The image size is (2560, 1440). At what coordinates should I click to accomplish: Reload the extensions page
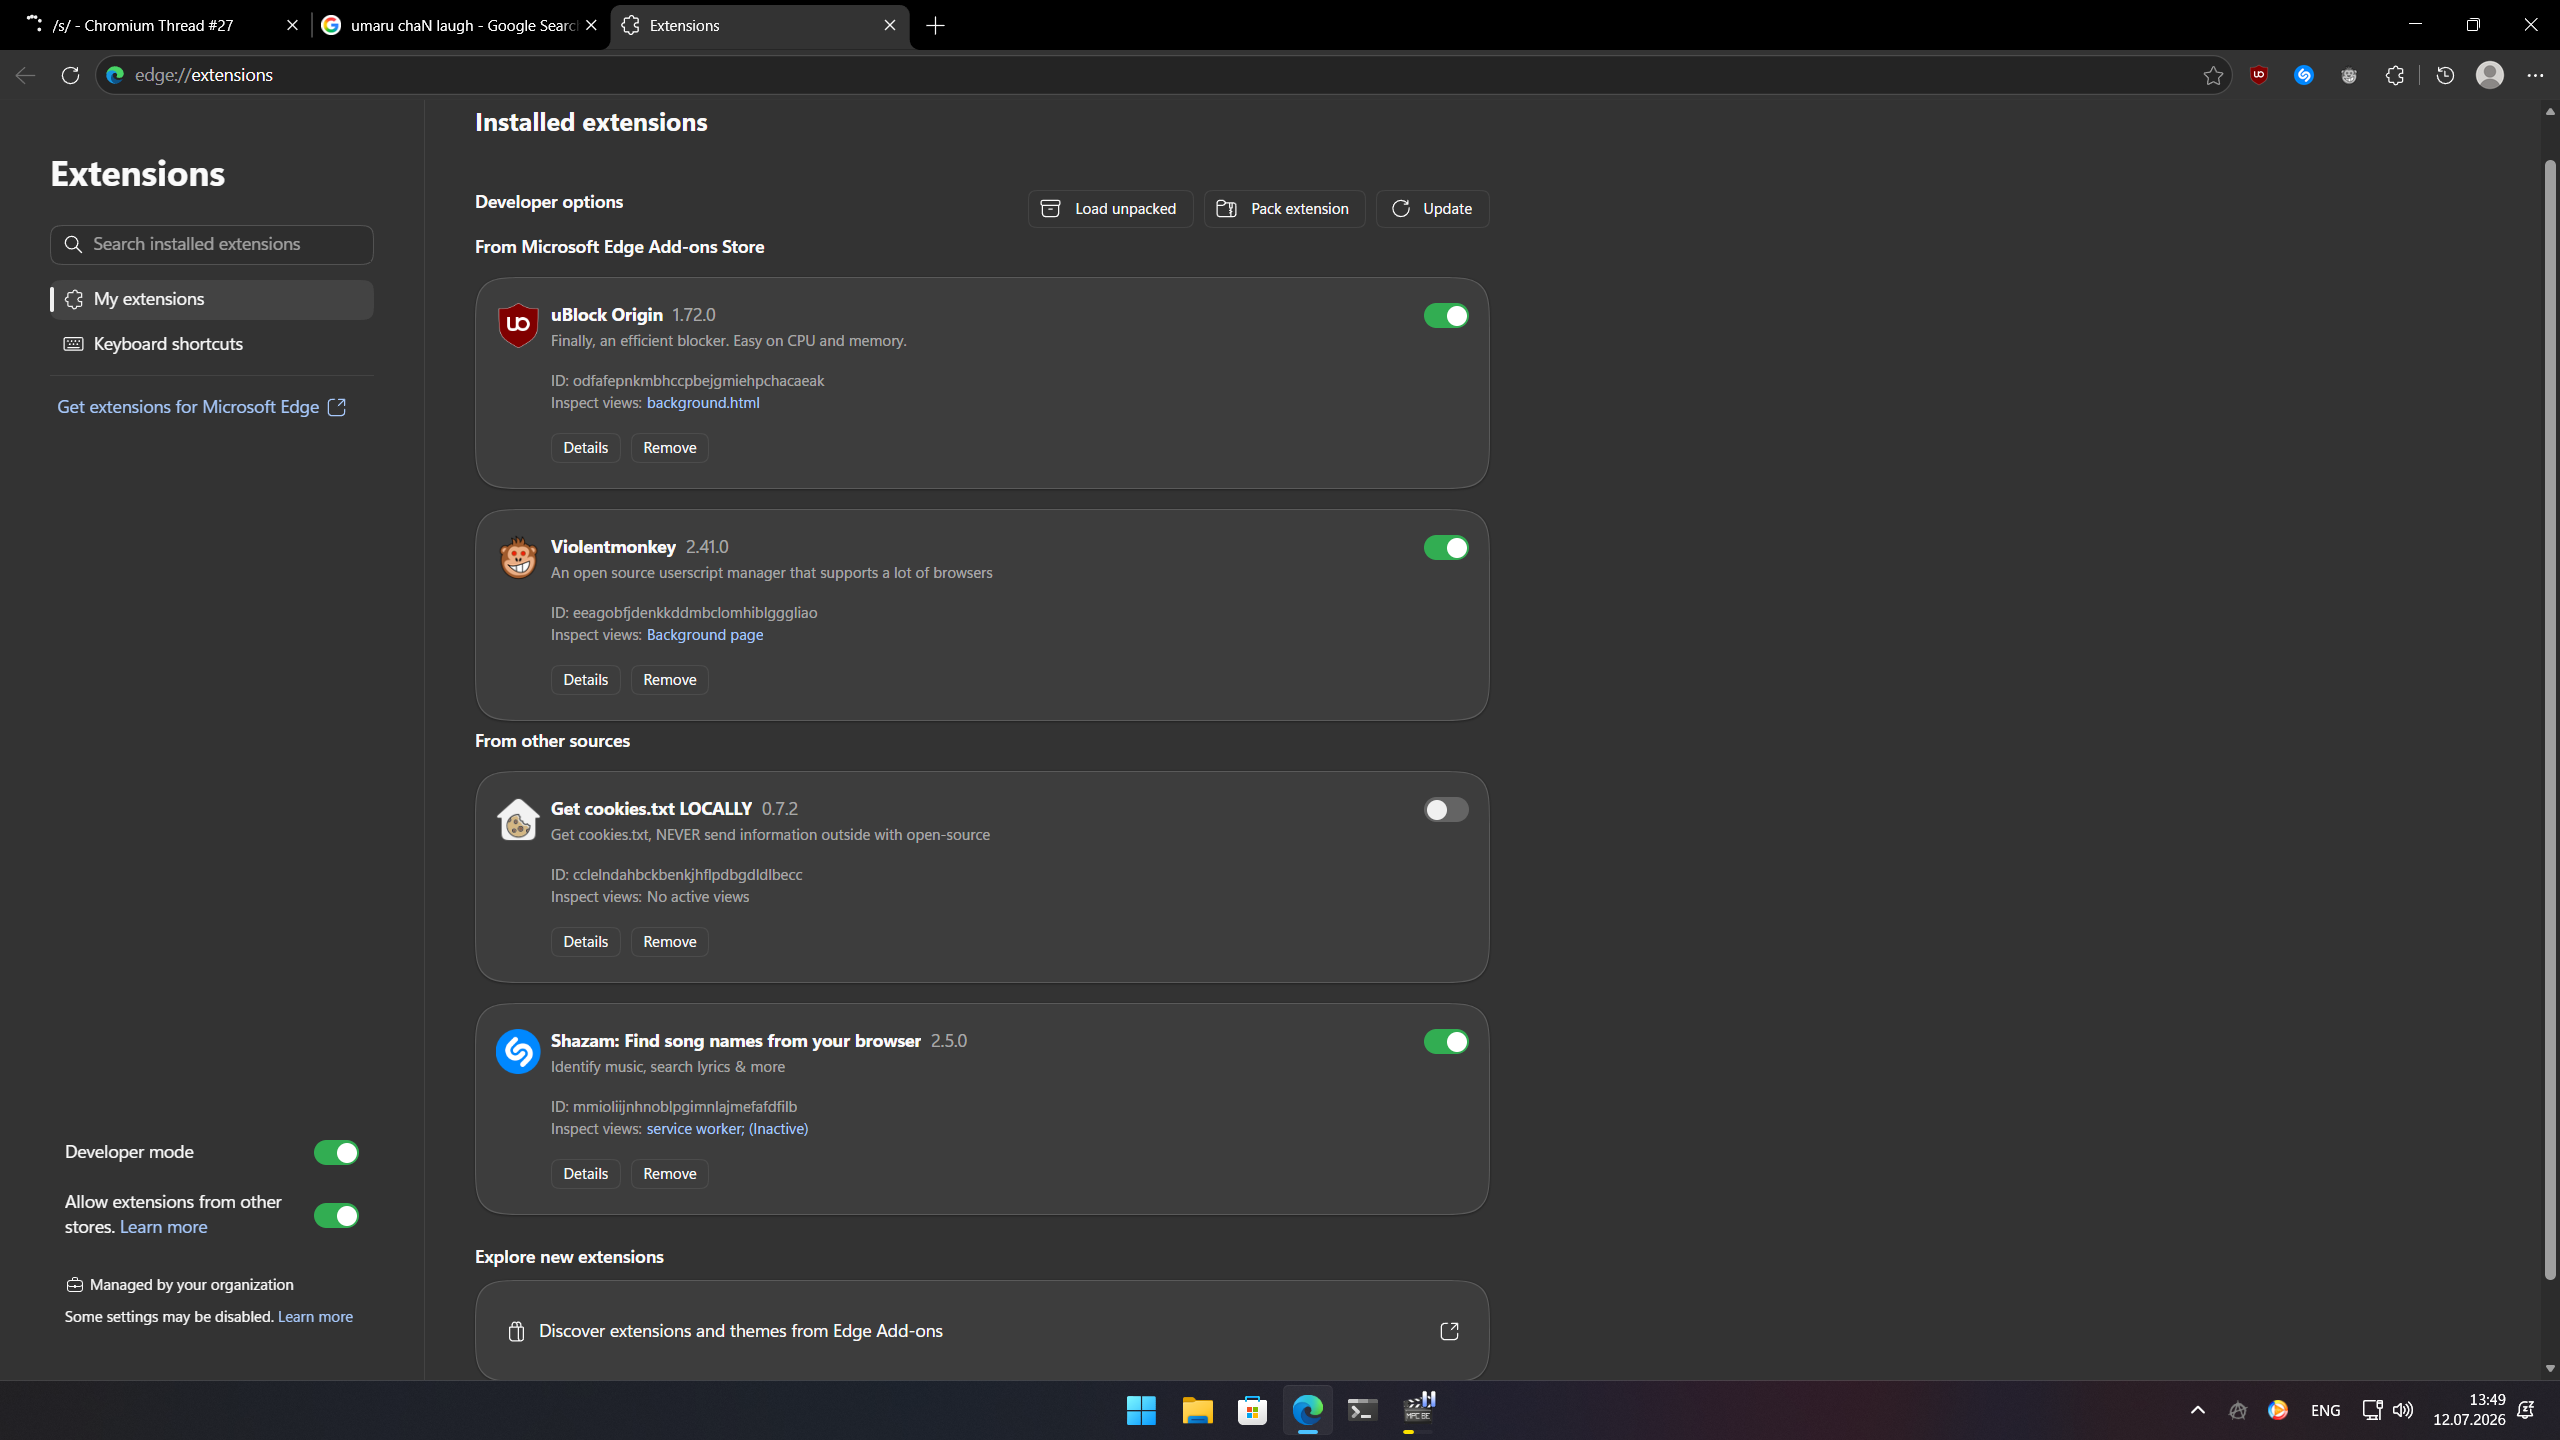[x=70, y=75]
